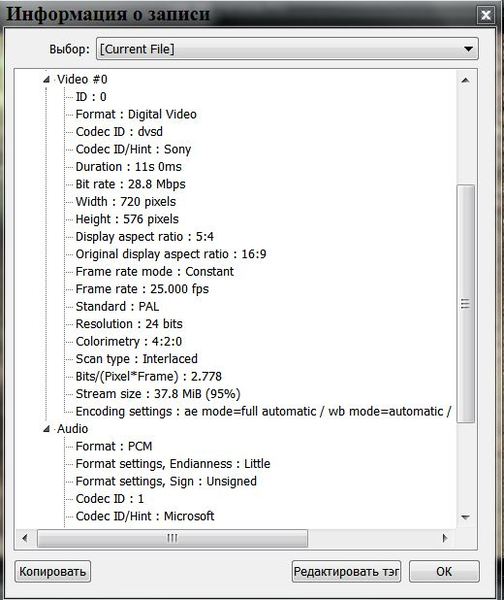
Task: Select the row 'Format : Digital Video'
Action: 136,114
